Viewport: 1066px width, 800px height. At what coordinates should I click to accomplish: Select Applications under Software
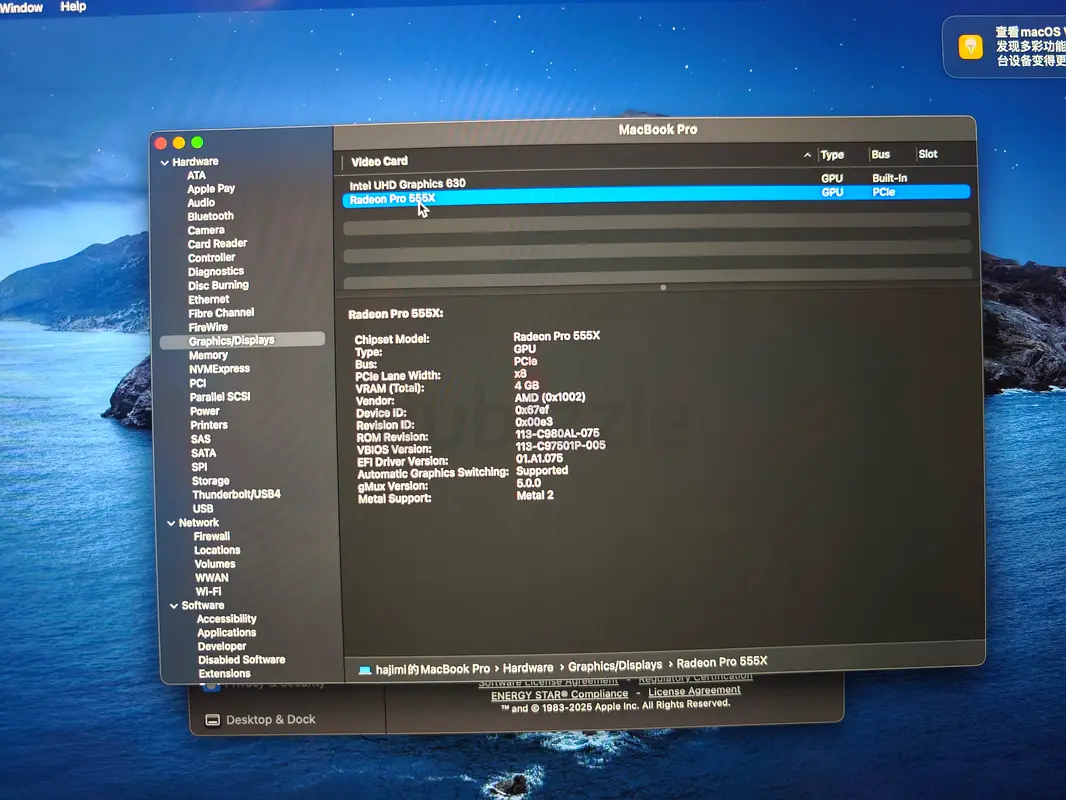[x=226, y=633]
